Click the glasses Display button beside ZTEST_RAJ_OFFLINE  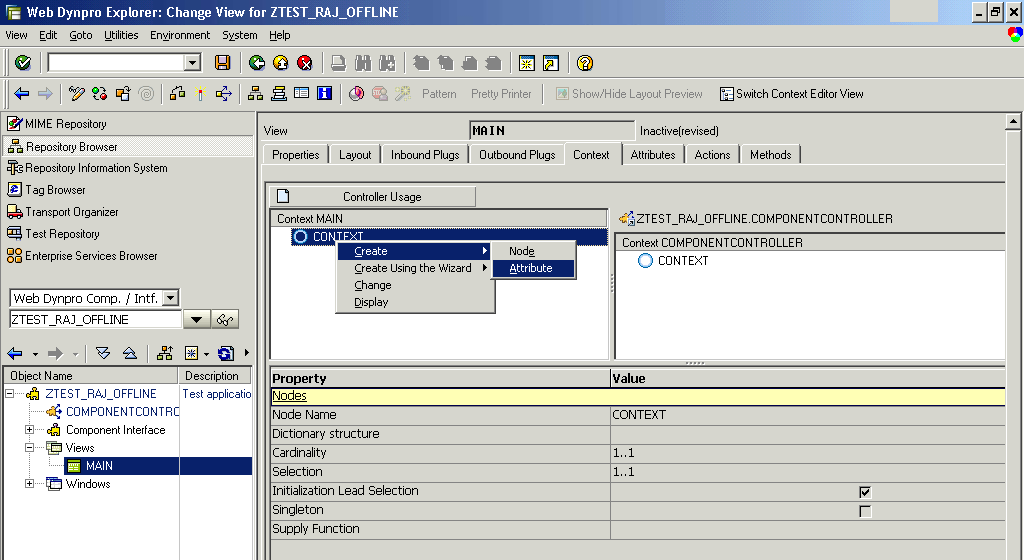[226, 320]
